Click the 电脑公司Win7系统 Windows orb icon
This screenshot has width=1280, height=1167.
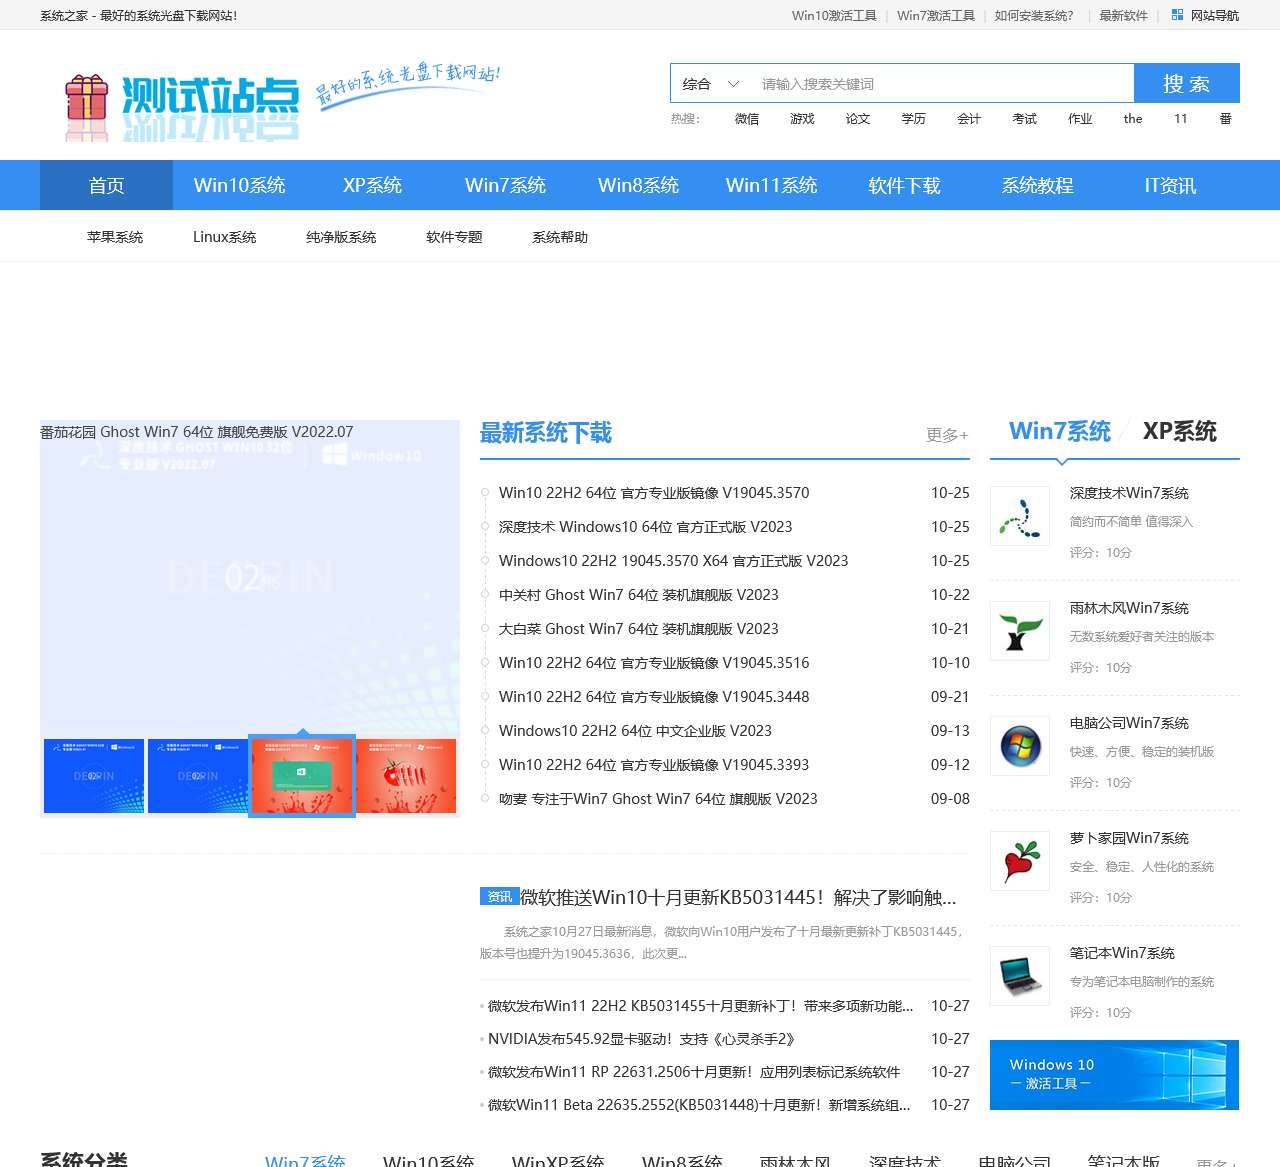pos(1020,746)
